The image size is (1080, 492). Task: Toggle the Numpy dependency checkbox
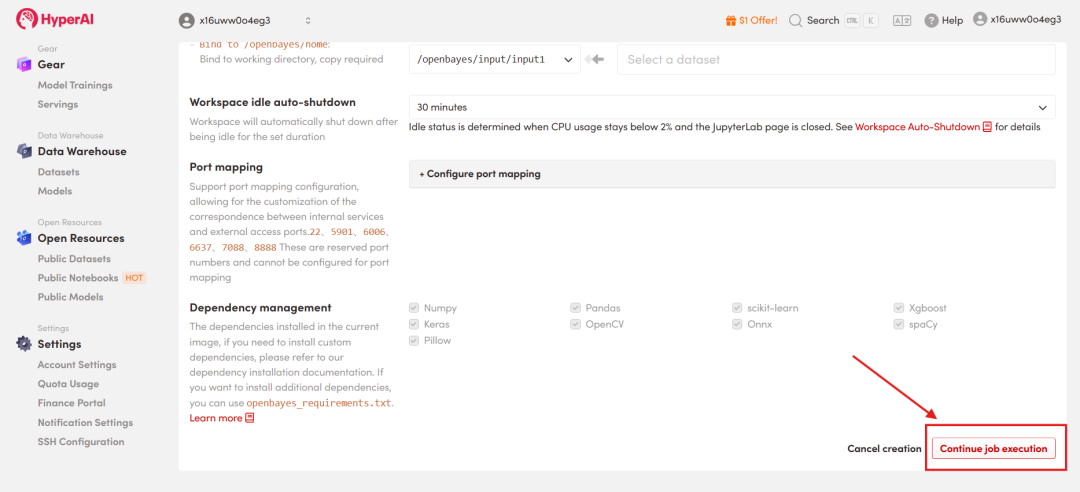coord(414,308)
